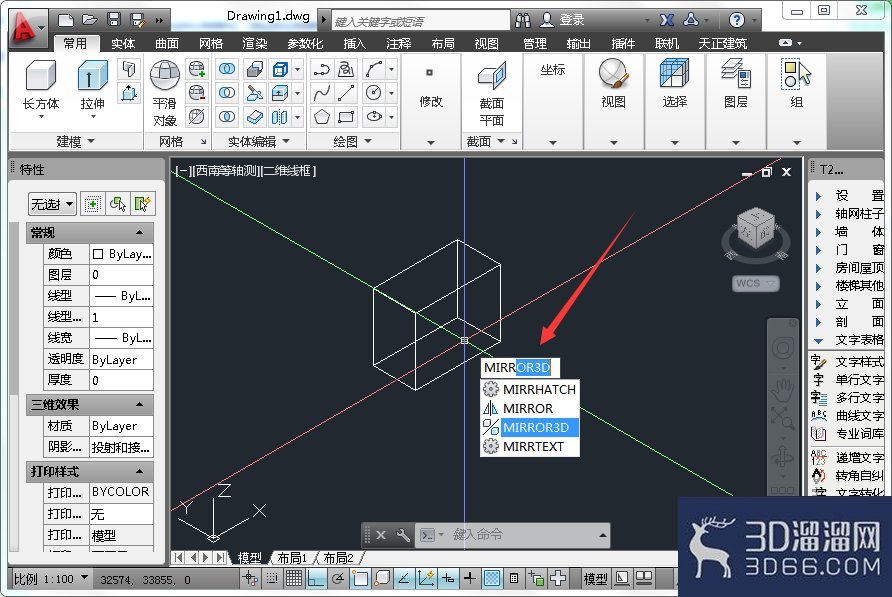Click the help question mark icon

(x=737, y=20)
